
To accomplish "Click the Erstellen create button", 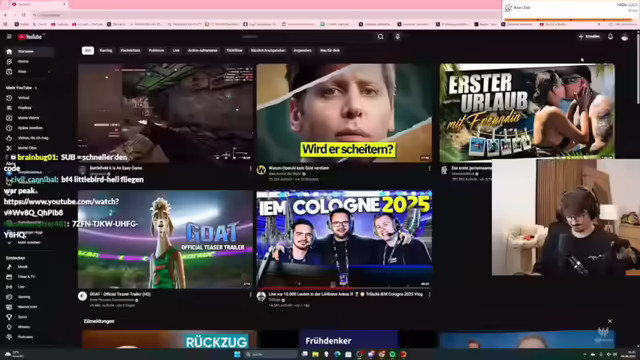I will (589, 37).
